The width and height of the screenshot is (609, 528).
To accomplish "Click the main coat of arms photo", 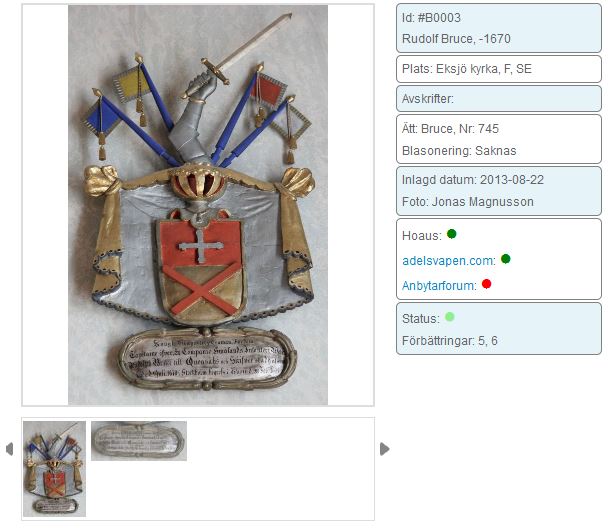I will [198, 205].
